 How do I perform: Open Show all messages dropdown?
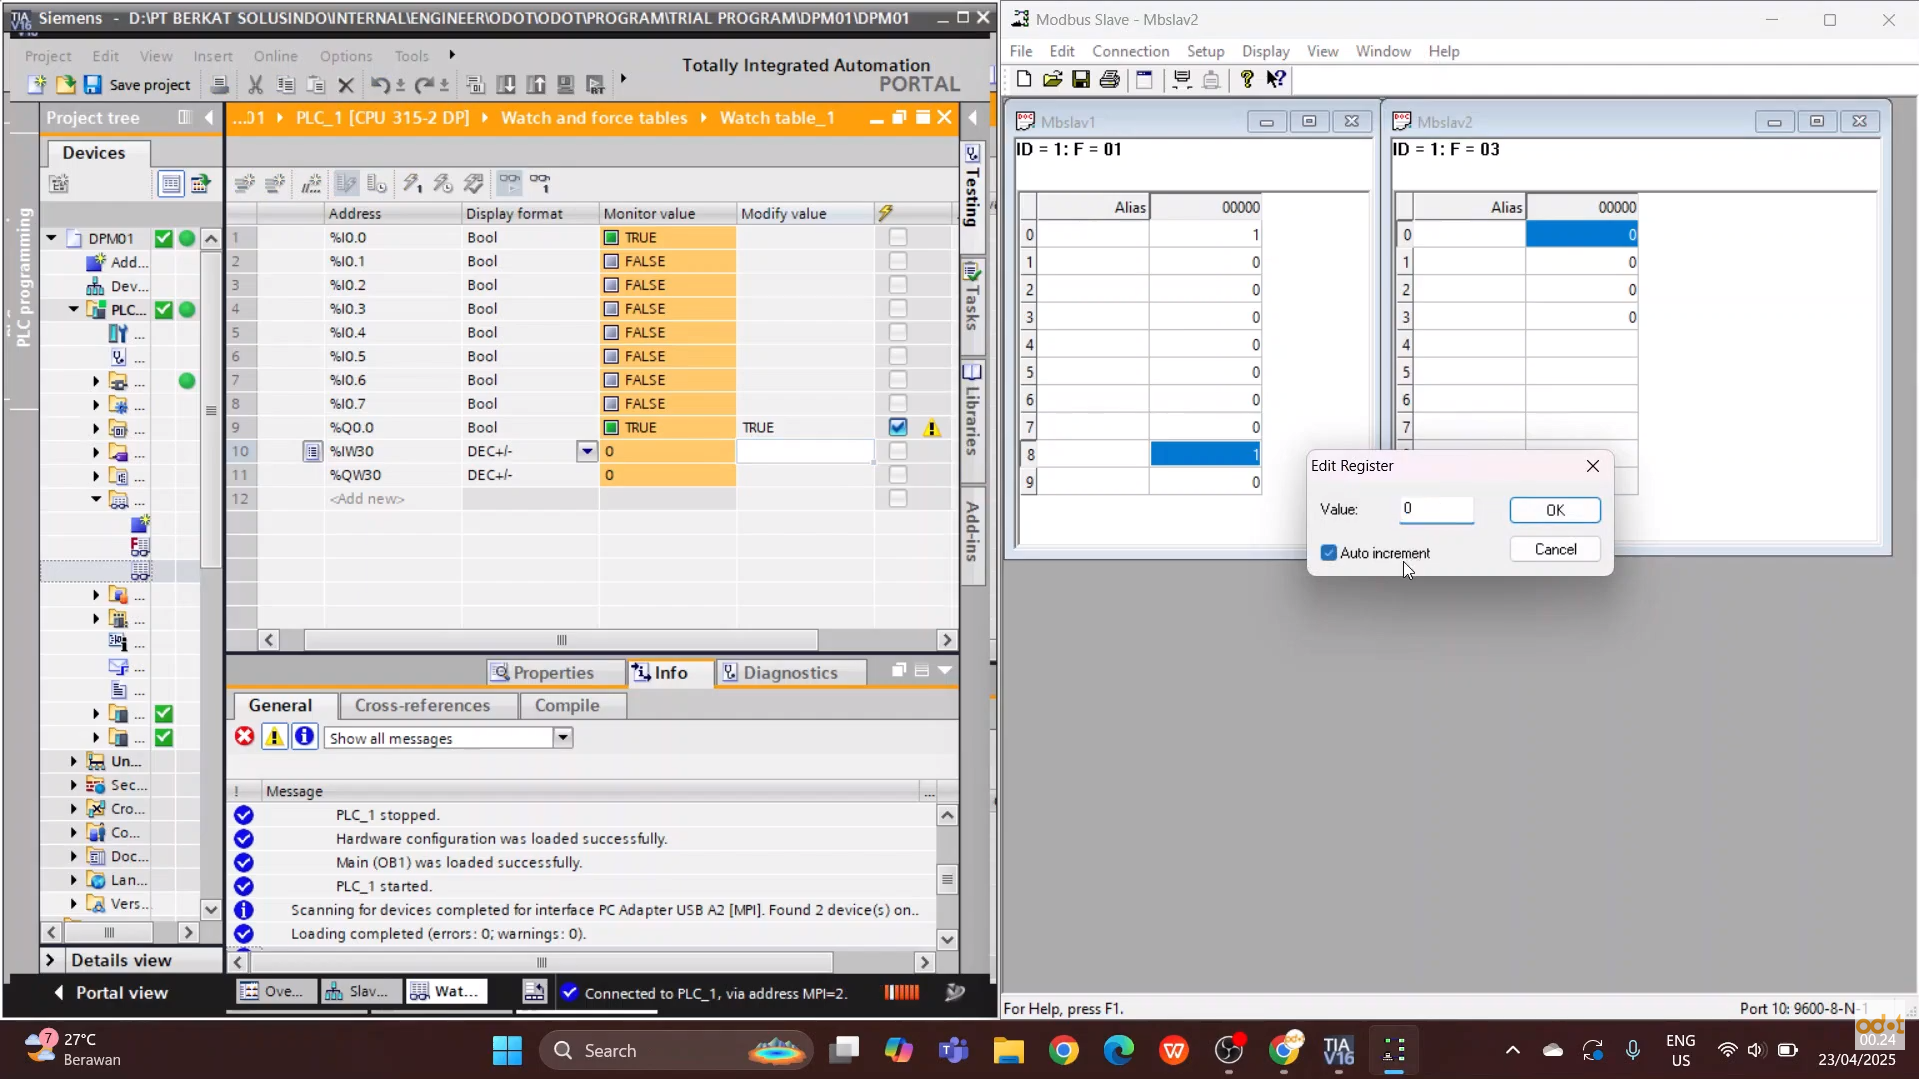click(563, 738)
